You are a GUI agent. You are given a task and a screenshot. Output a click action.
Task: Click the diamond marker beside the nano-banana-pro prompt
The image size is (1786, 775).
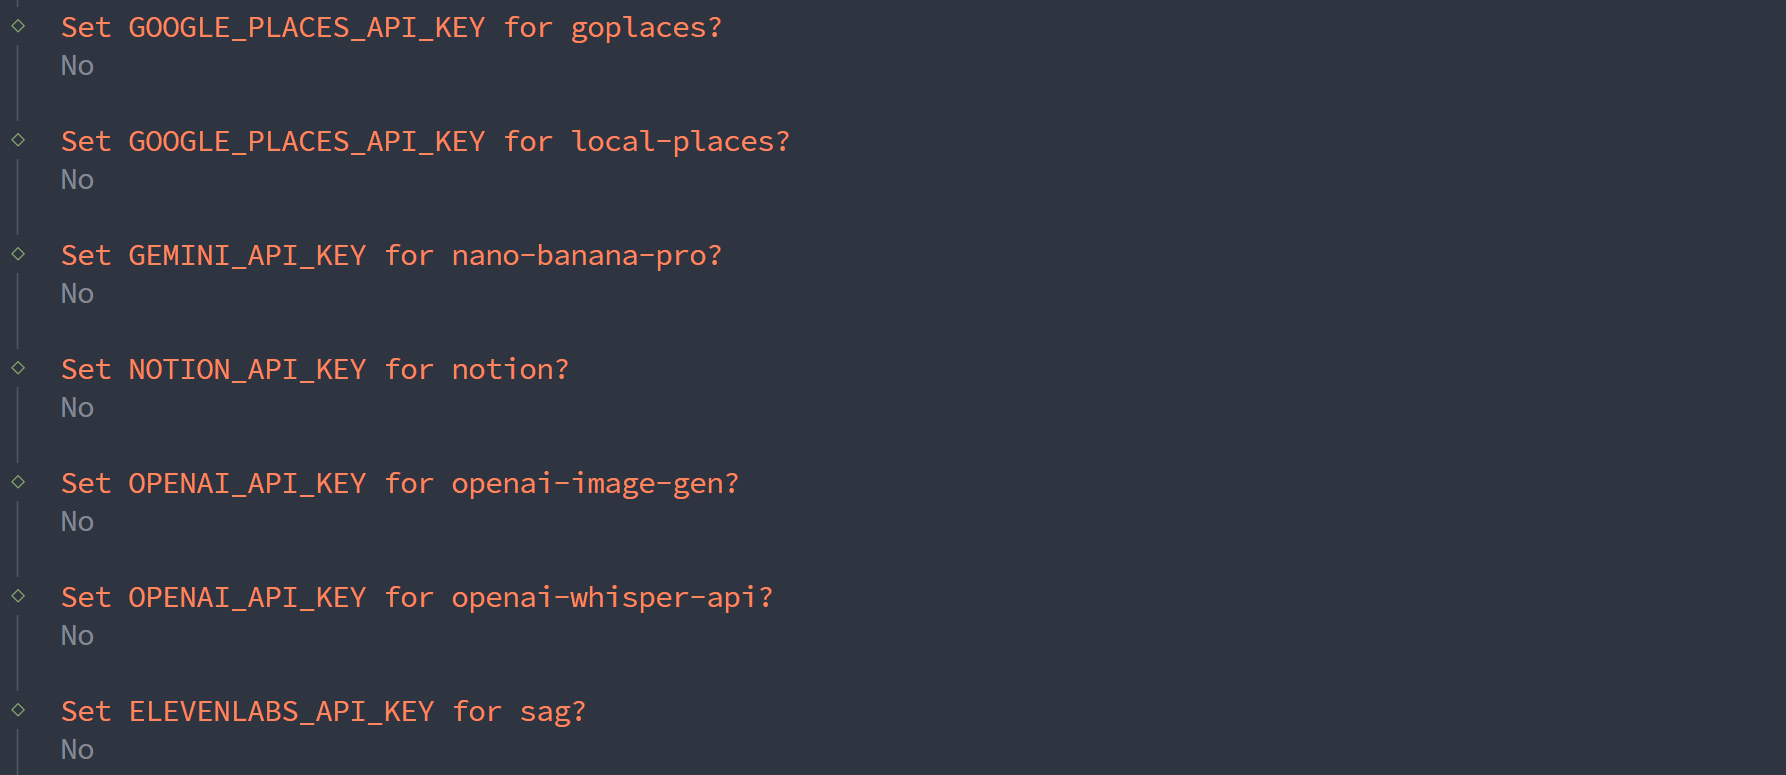(18, 254)
